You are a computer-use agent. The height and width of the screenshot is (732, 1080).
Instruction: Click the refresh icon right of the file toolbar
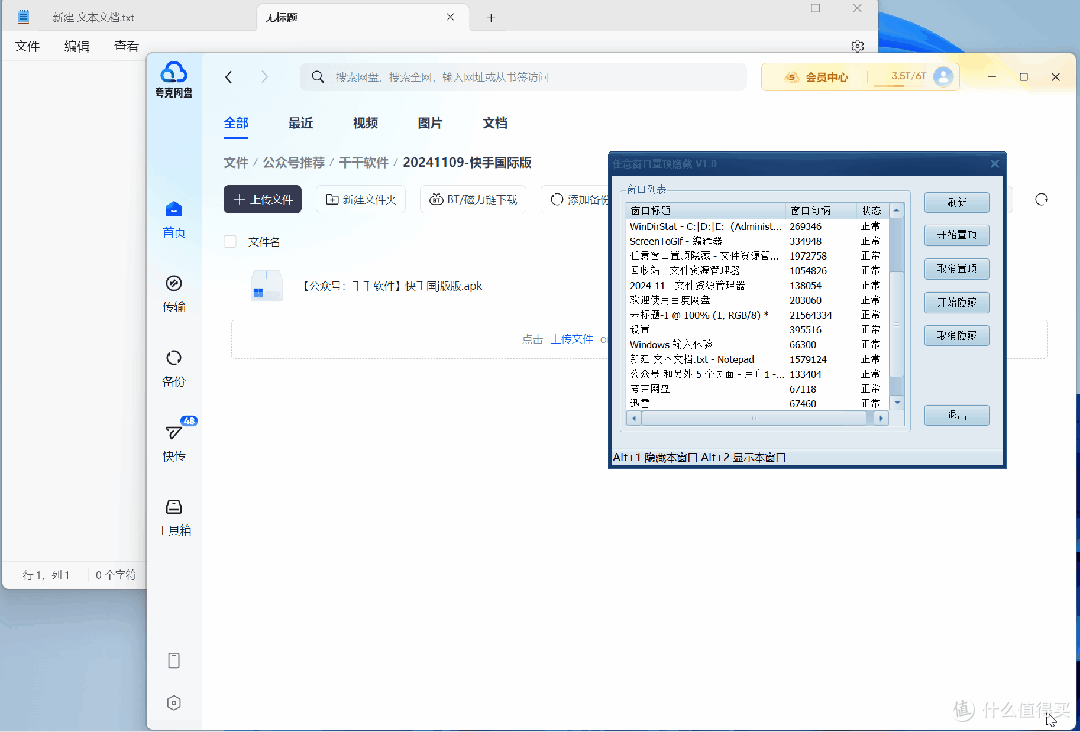1041,199
